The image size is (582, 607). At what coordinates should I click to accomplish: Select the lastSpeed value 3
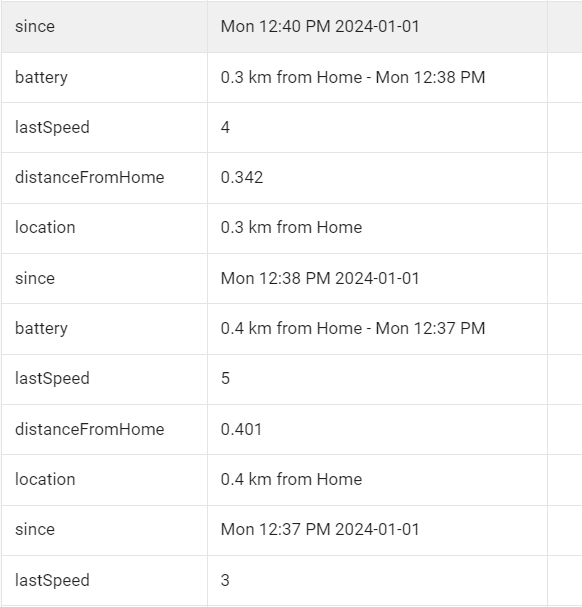click(x=225, y=580)
